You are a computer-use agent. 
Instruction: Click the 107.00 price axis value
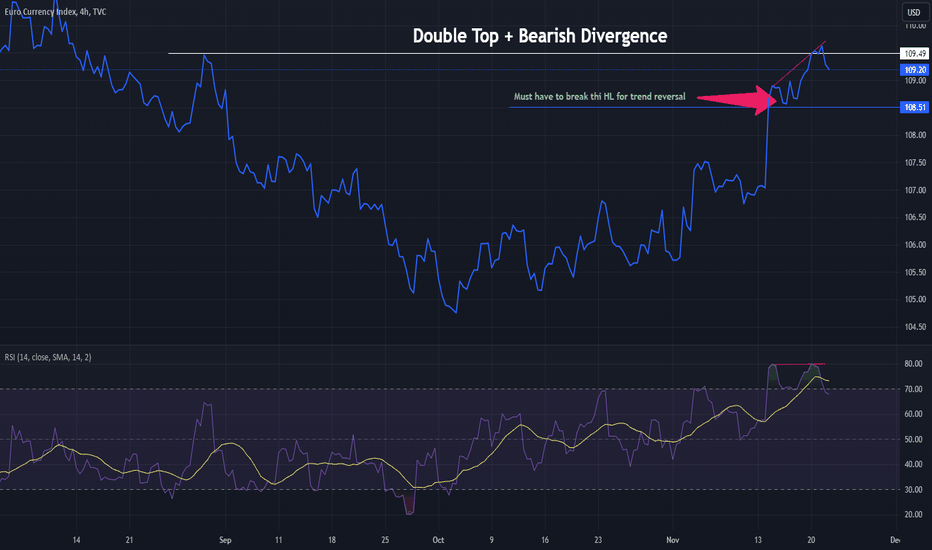tap(915, 190)
